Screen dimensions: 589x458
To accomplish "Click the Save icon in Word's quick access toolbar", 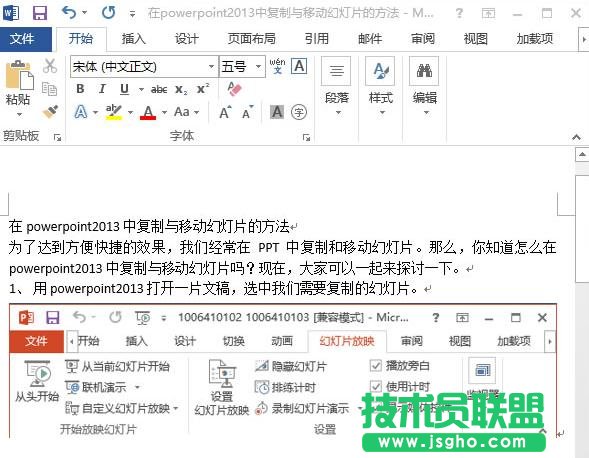I will [x=40, y=13].
